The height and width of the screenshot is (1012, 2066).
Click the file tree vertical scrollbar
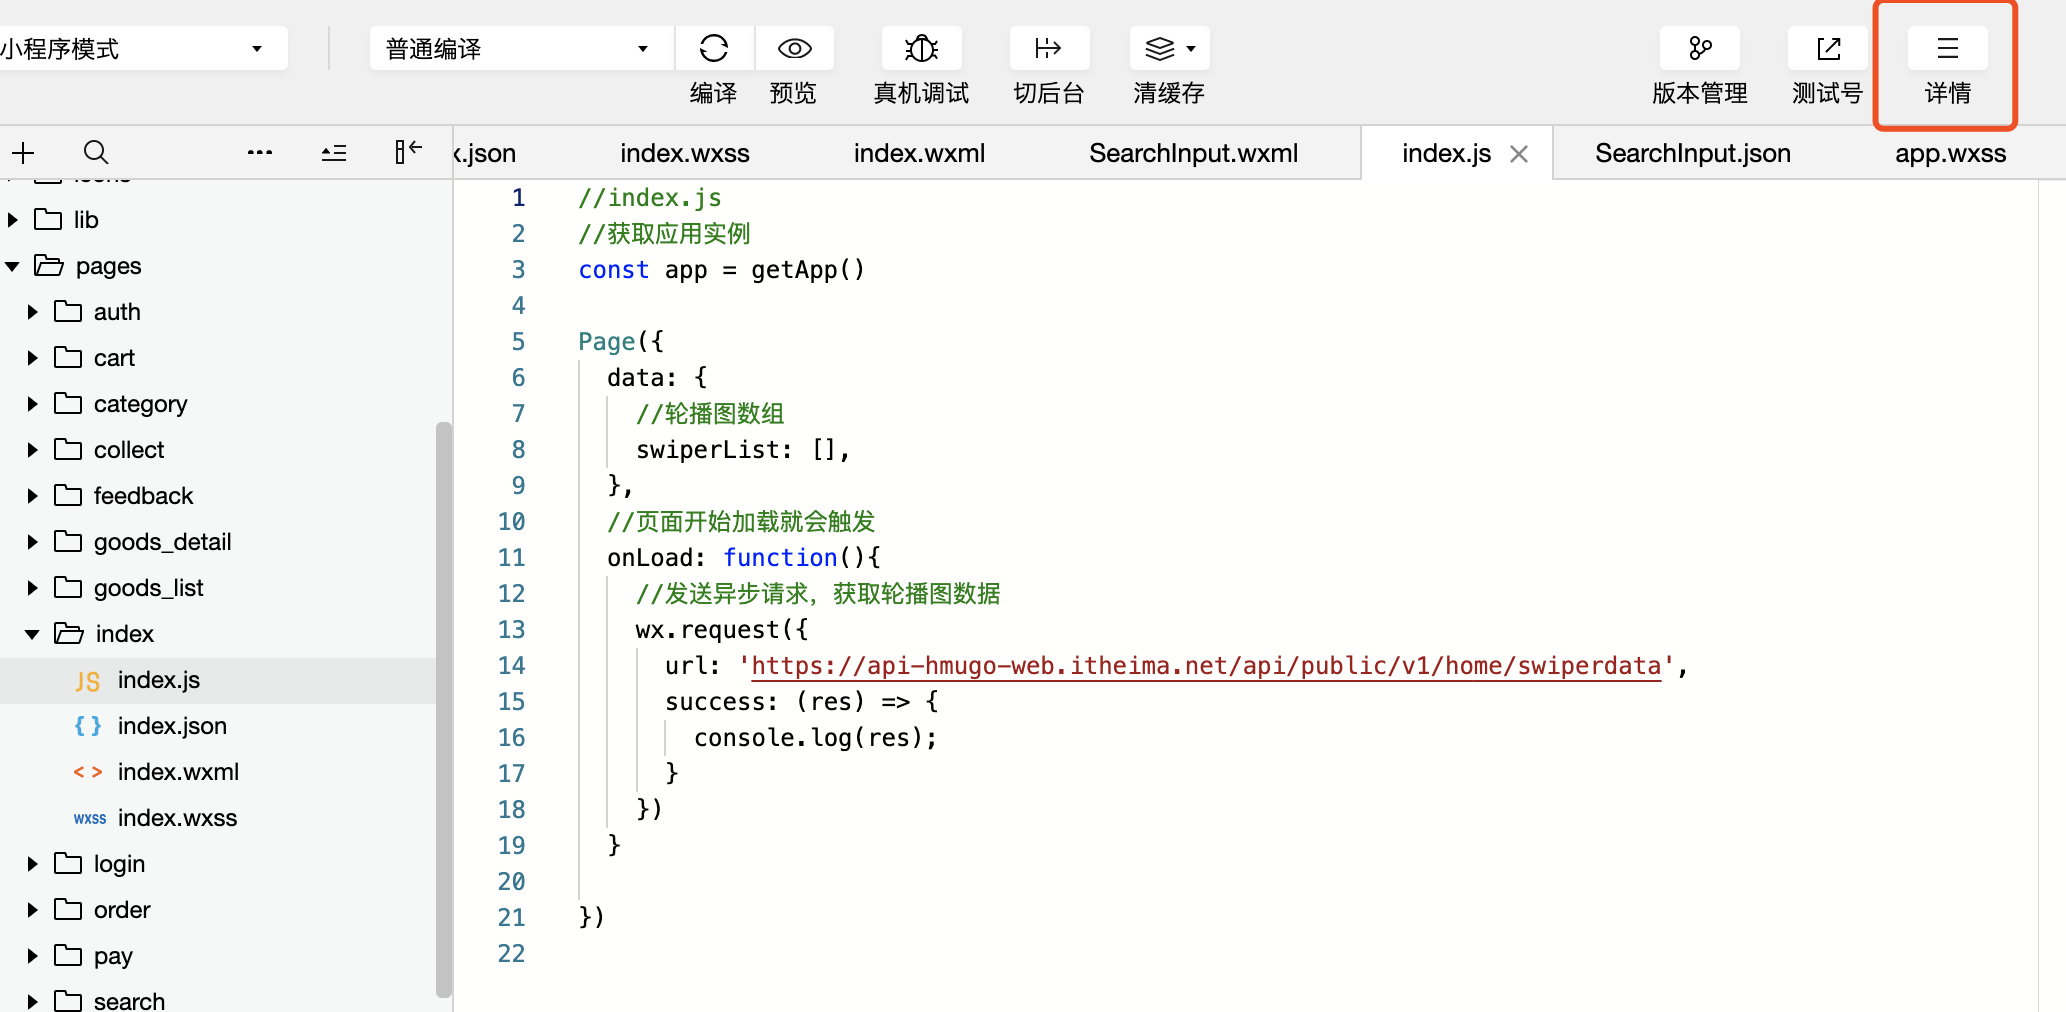click(443, 709)
